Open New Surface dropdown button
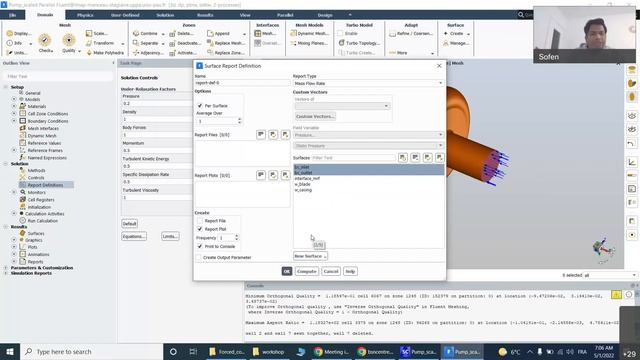Viewport: 640px width, 360px height. [x=310, y=256]
